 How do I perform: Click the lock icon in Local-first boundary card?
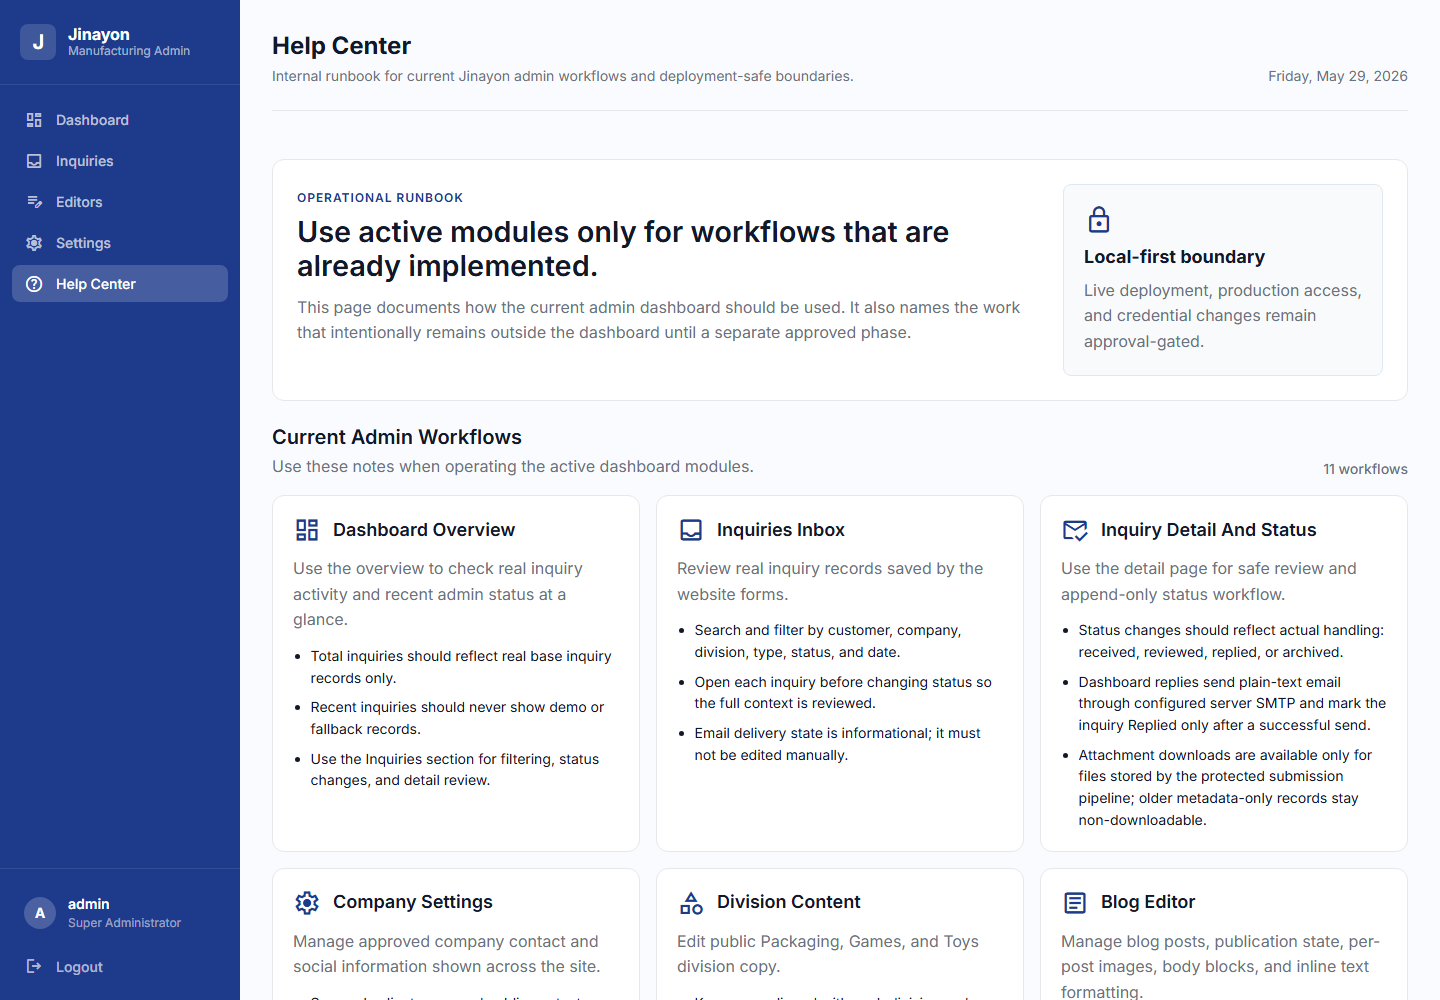(1099, 219)
